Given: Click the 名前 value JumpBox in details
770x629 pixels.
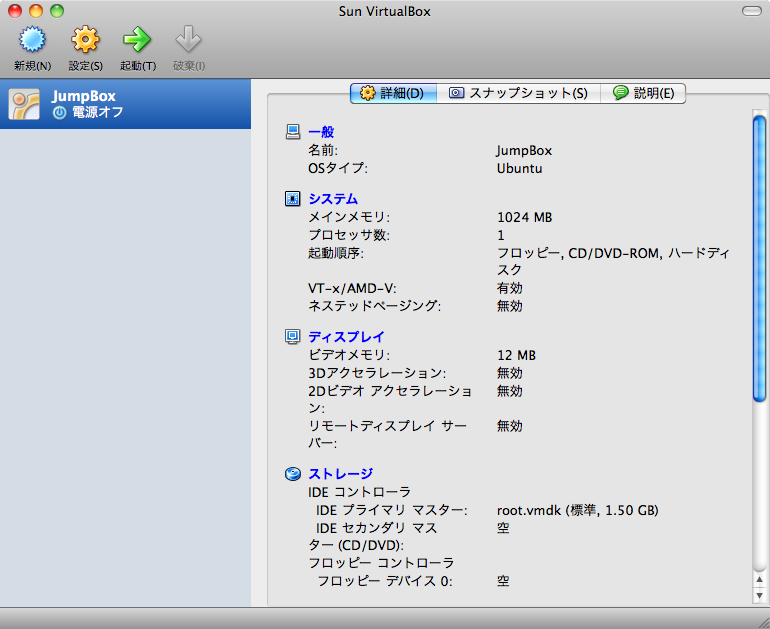Looking at the screenshot, I should click(x=524, y=151).
